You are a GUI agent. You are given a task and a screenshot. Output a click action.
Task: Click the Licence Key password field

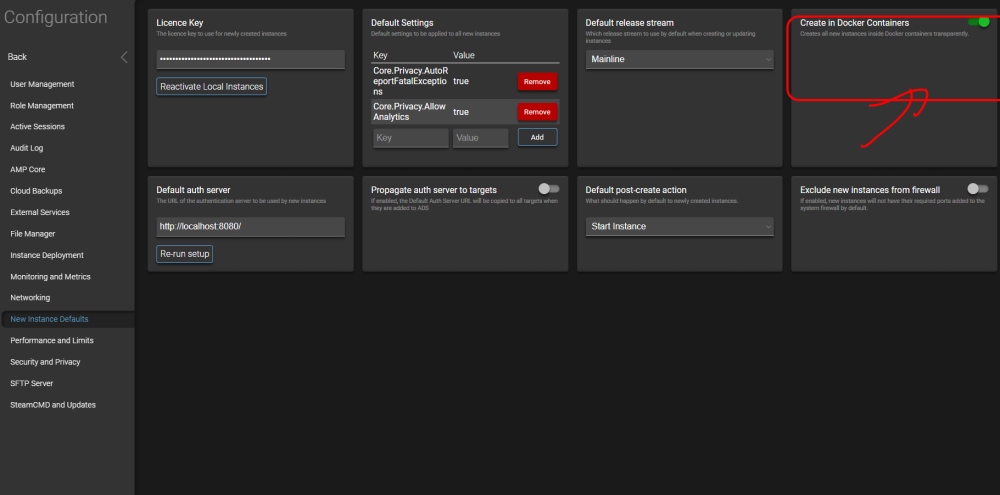(251, 59)
